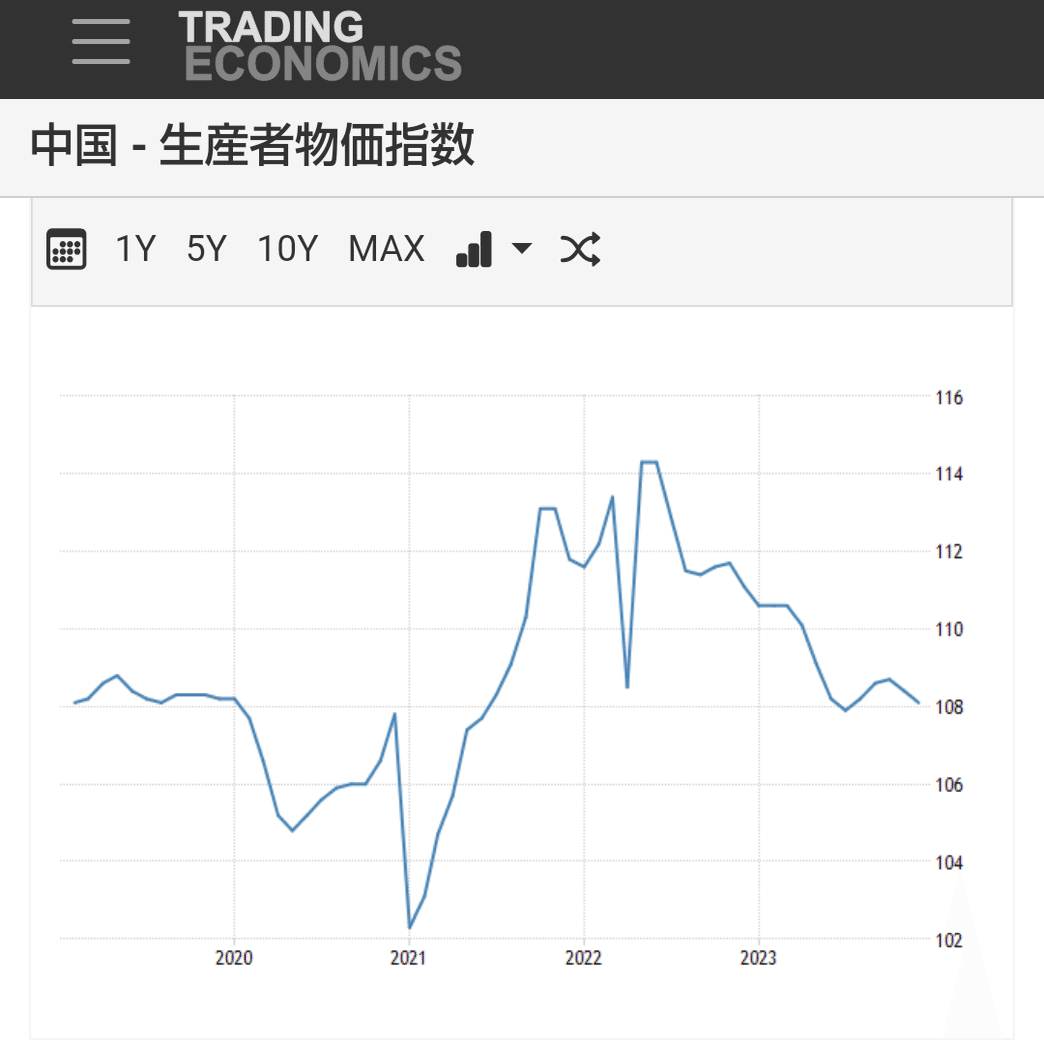Click the 102 y-axis label

click(x=949, y=941)
